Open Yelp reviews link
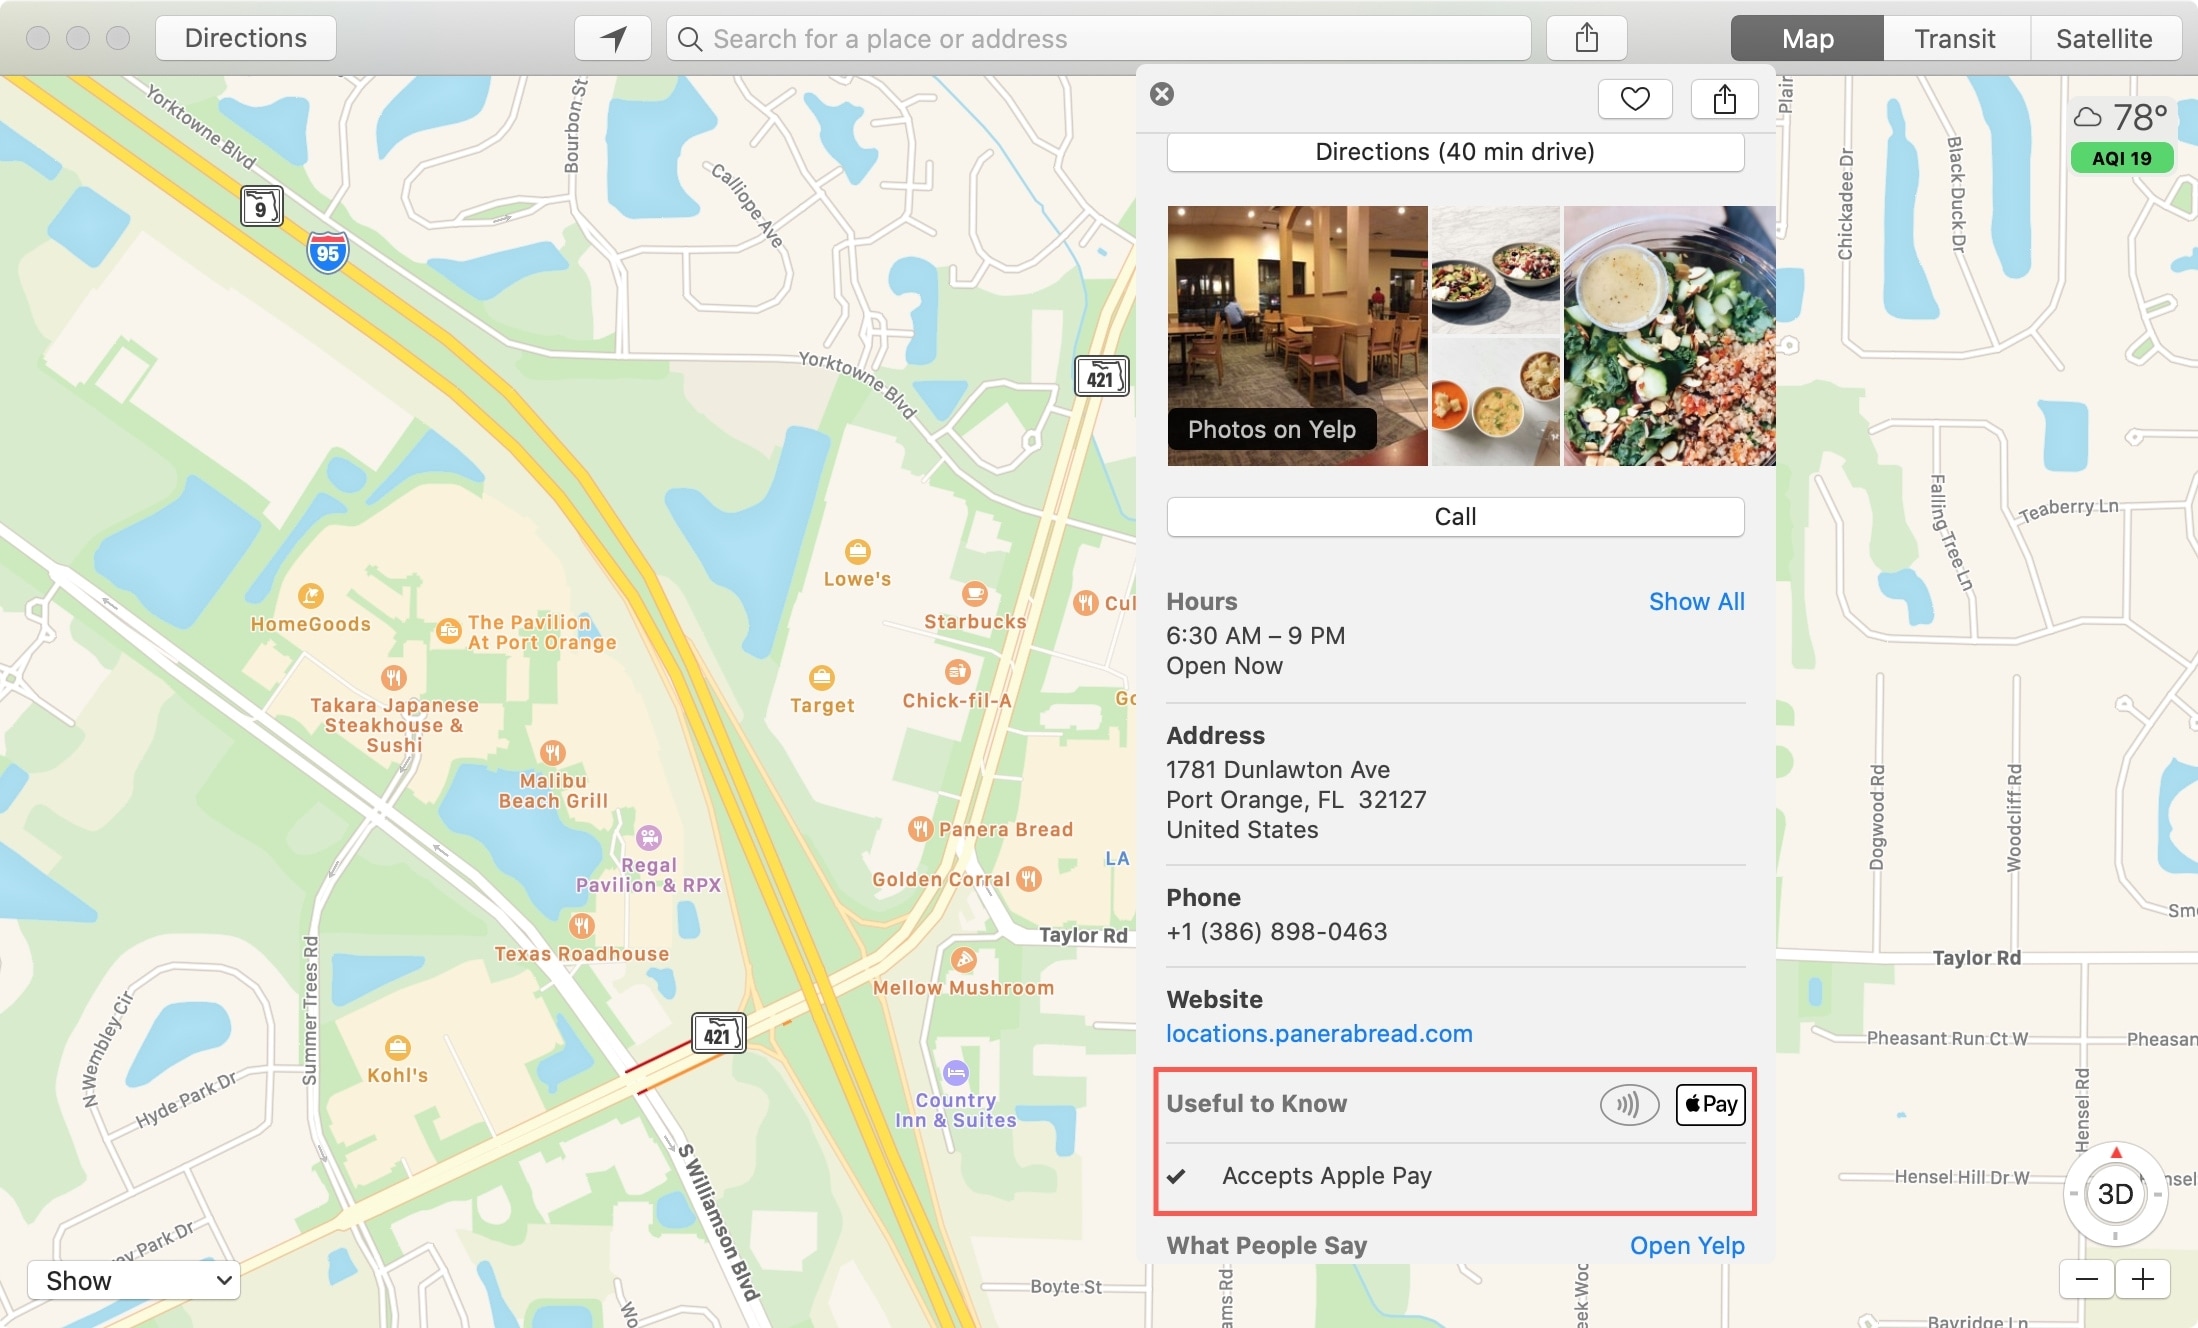The height and width of the screenshot is (1328, 2198). click(x=1687, y=1246)
